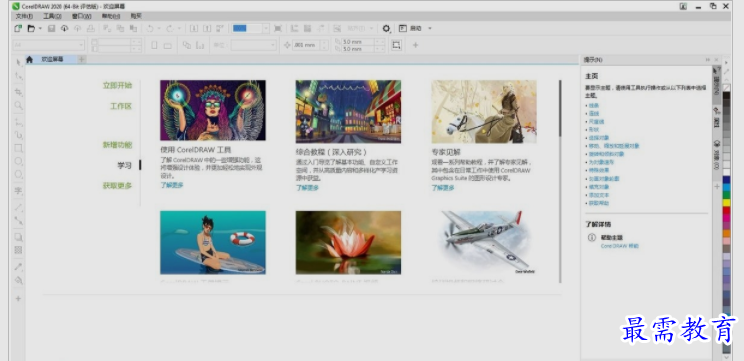744x361 pixels.
Task: Go to 工作区 section
Action: tap(121, 106)
